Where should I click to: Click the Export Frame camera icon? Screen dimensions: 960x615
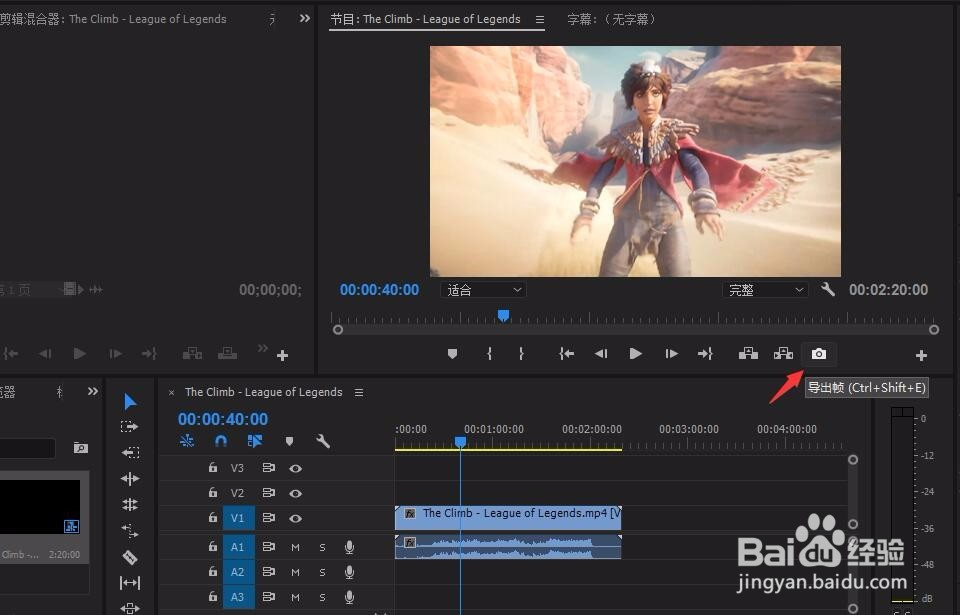click(x=819, y=354)
